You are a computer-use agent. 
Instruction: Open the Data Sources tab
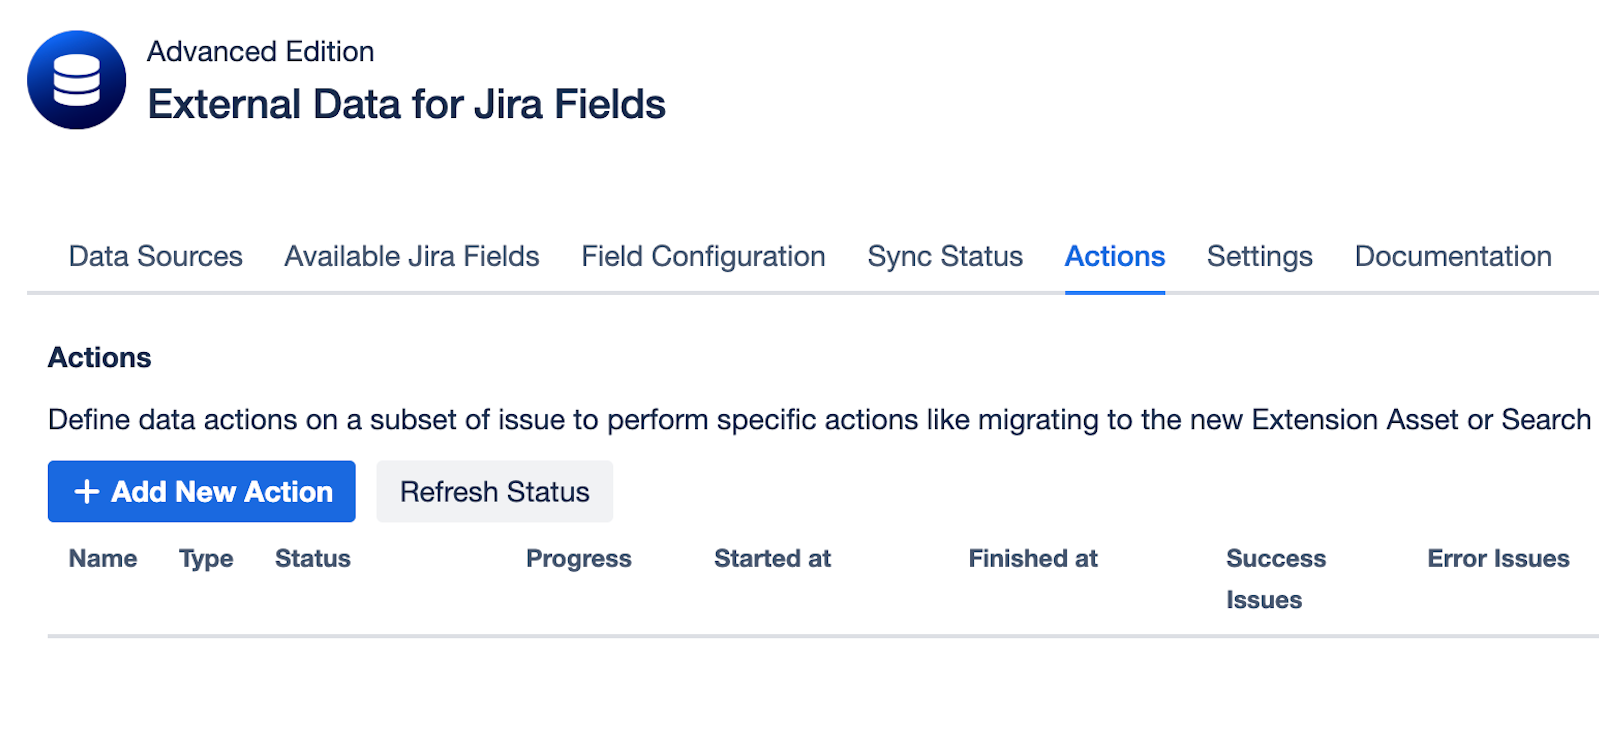click(155, 257)
